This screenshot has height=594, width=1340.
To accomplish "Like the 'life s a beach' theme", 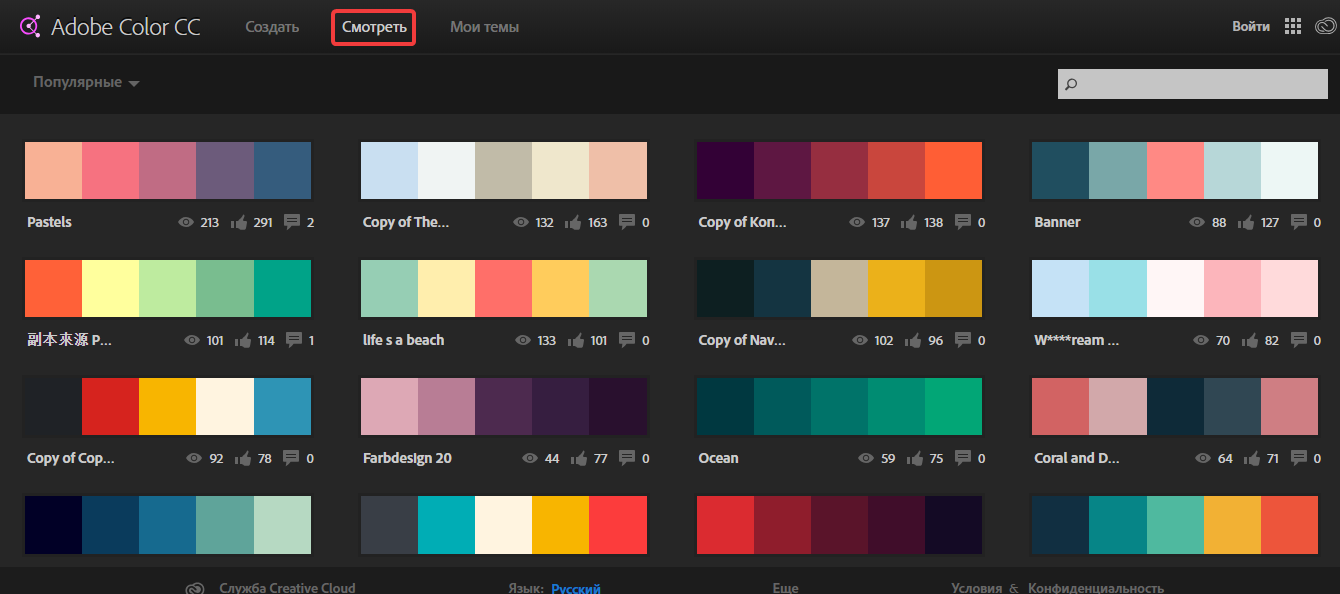I will (579, 340).
